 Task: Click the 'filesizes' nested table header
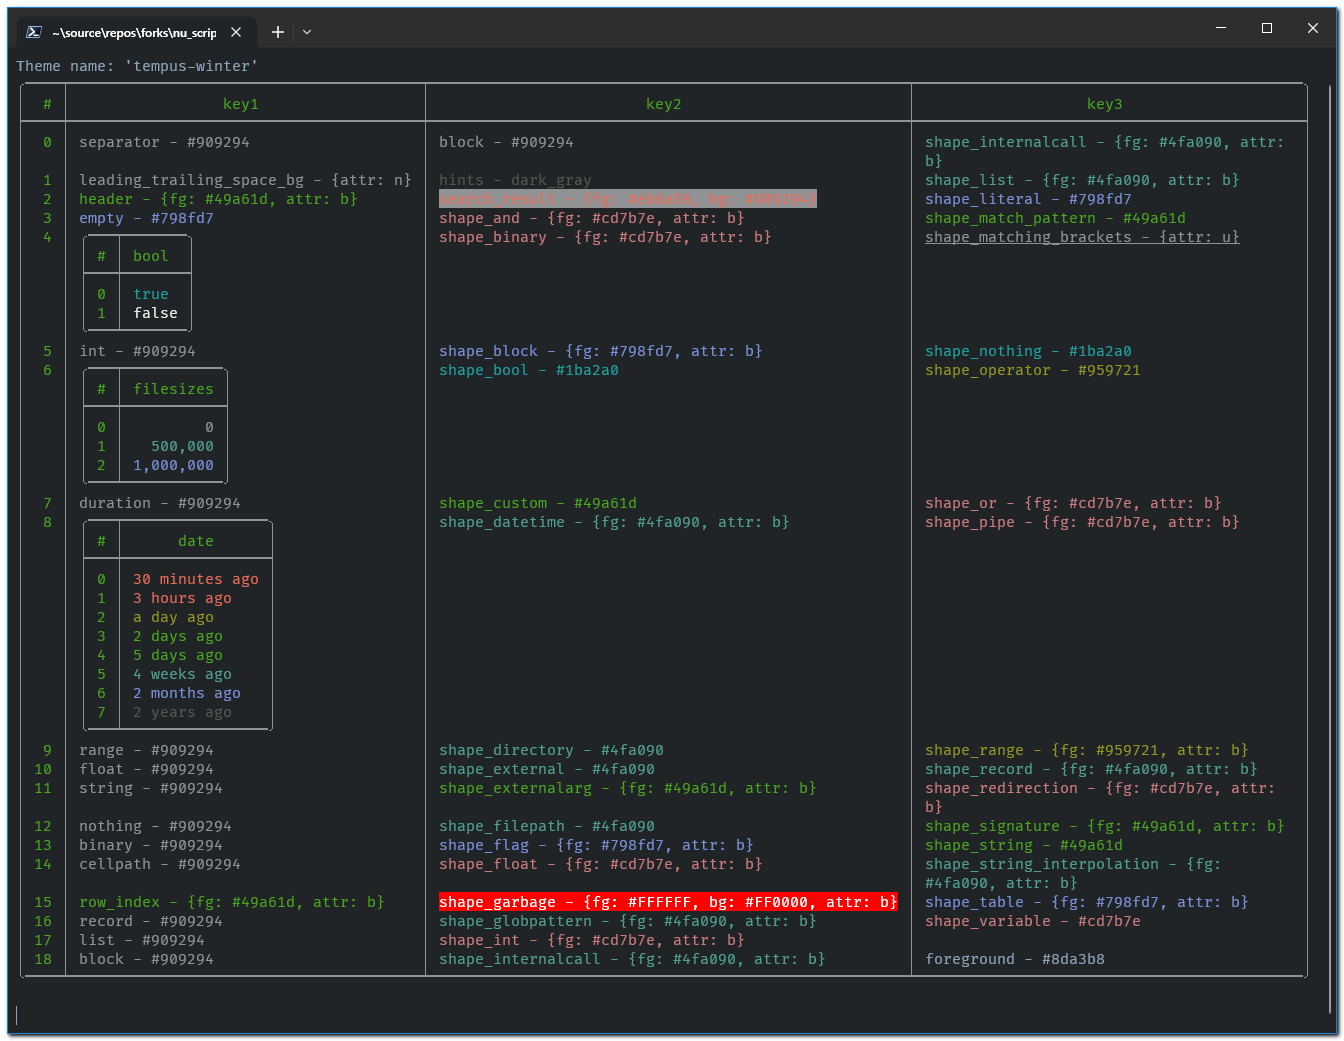pos(174,389)
